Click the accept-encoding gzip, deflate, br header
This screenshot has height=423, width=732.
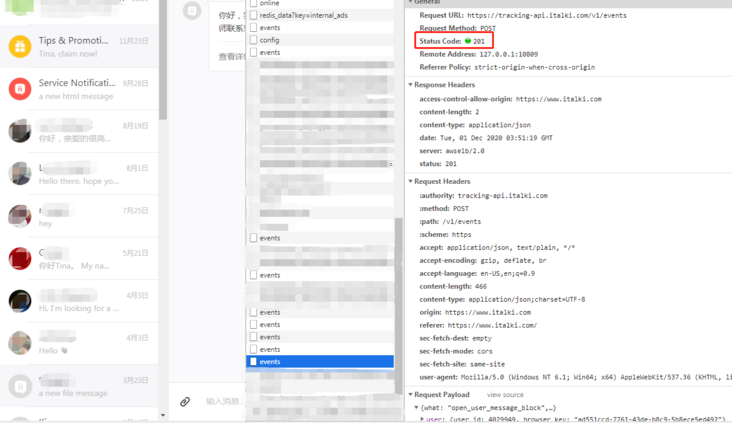tap(483, 261)
